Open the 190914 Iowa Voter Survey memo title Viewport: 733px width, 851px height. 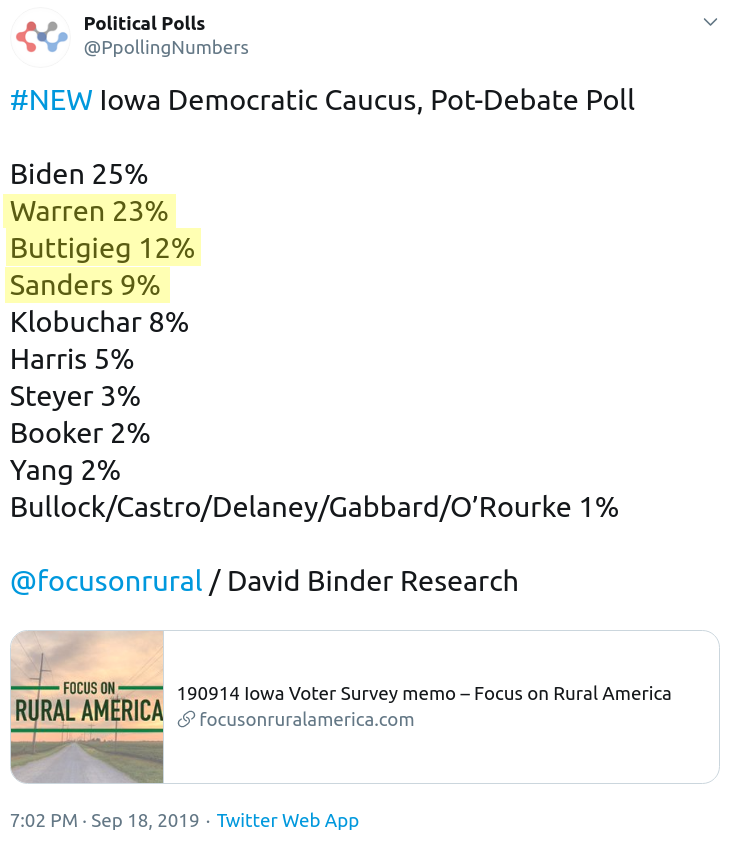click(x=424, y=694)
